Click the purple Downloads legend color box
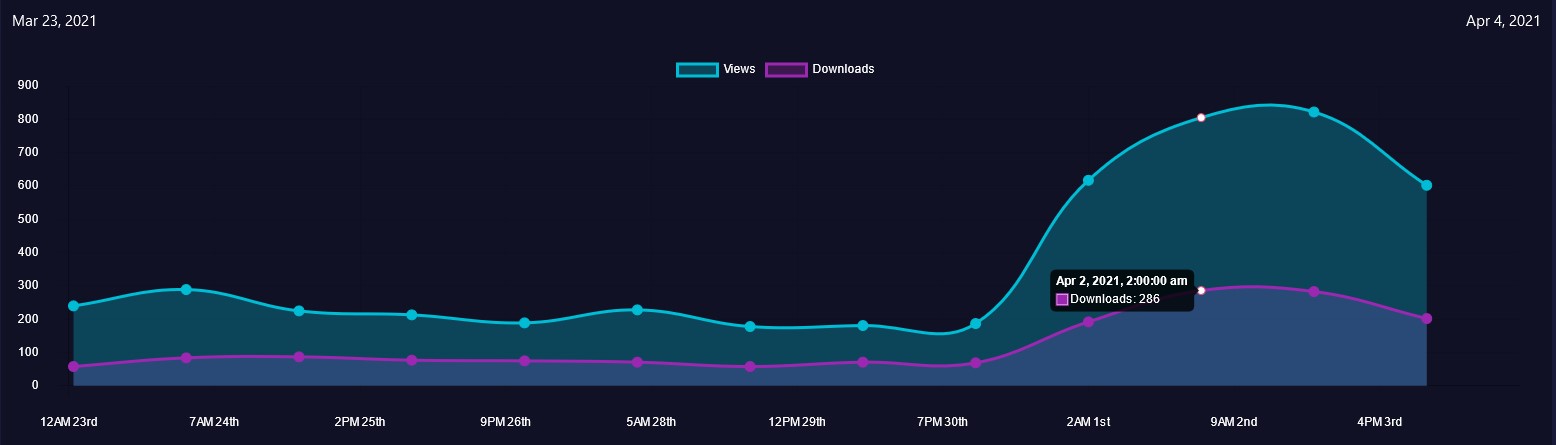 [x=786, y=69]
